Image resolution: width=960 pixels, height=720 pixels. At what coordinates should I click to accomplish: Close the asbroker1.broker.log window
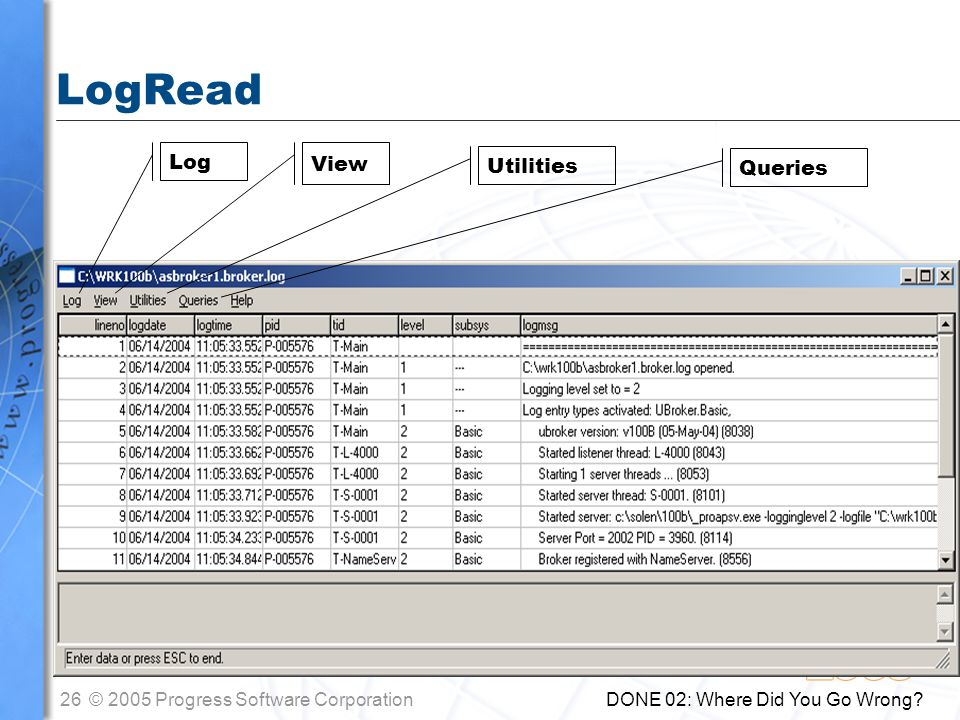click(945, 276)
